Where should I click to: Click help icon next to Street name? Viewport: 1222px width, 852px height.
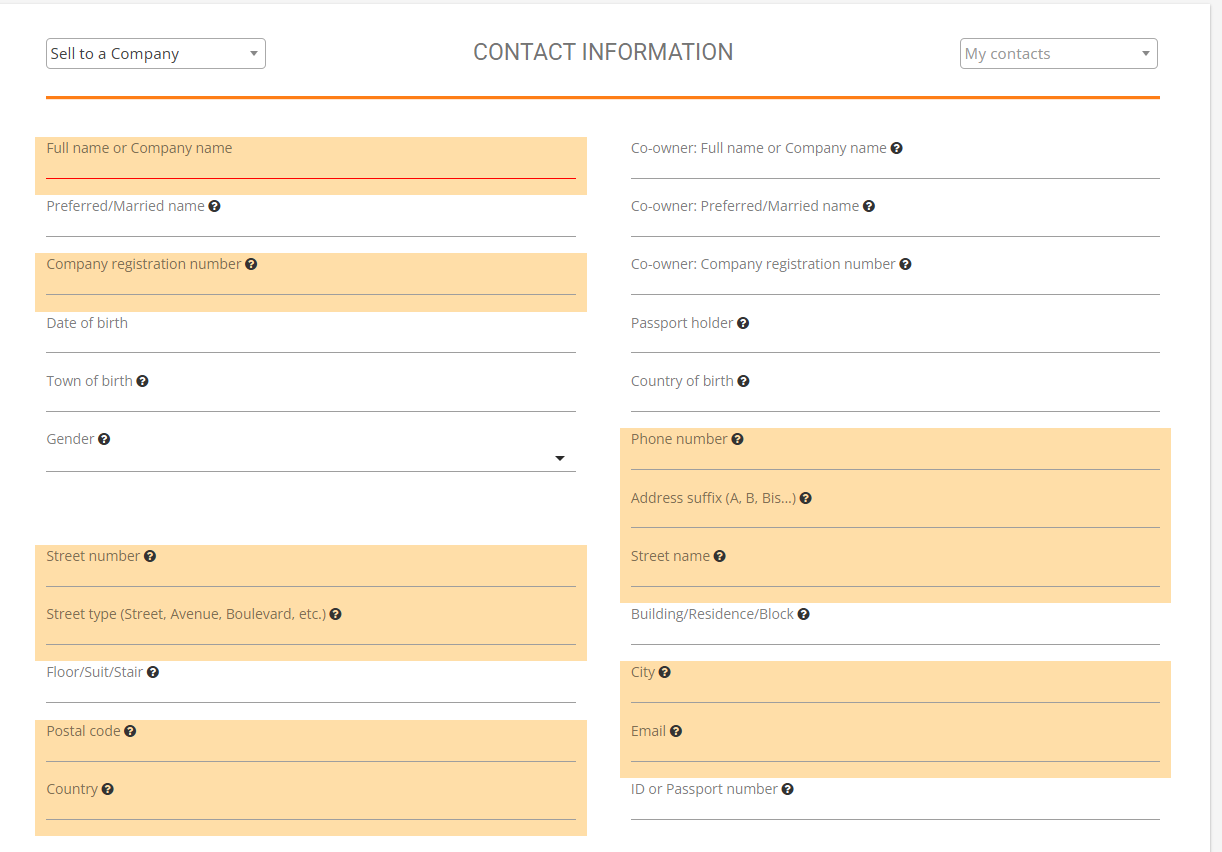(720, 556)
